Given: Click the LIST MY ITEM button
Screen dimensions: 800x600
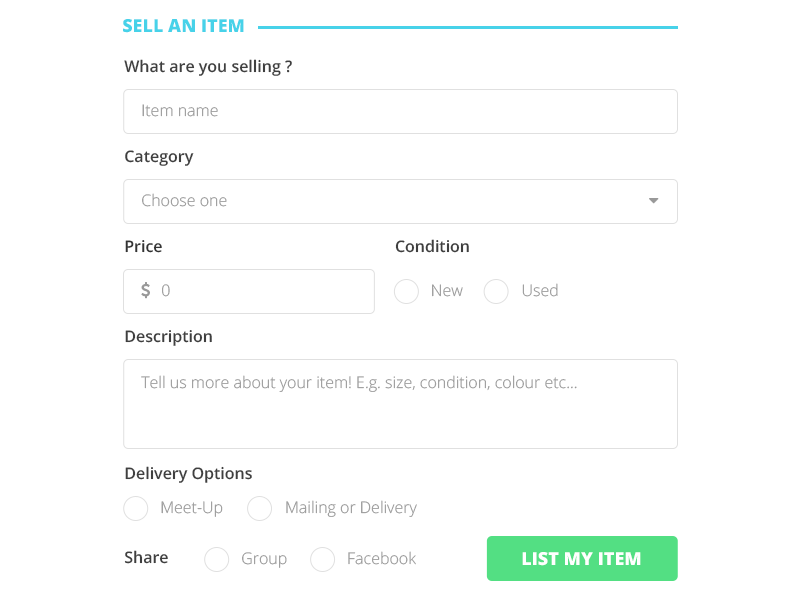Looking at the screenshot, I should [x=582, y=558].
